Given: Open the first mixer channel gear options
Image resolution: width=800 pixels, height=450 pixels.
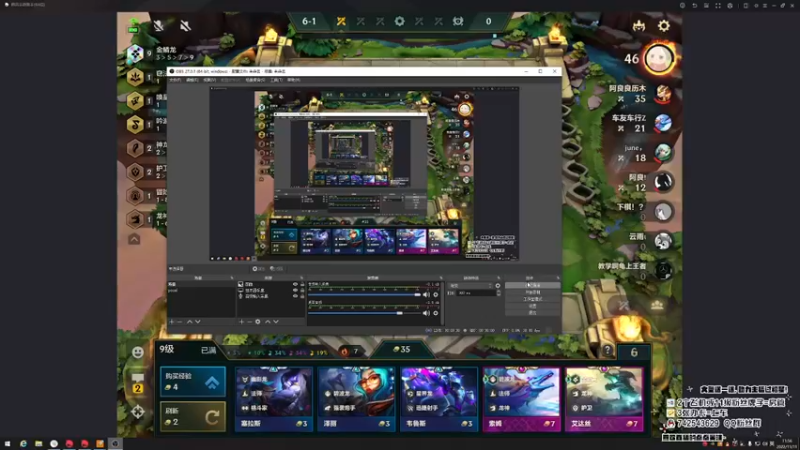Looking at the screenshot, I should click(436, 295).
